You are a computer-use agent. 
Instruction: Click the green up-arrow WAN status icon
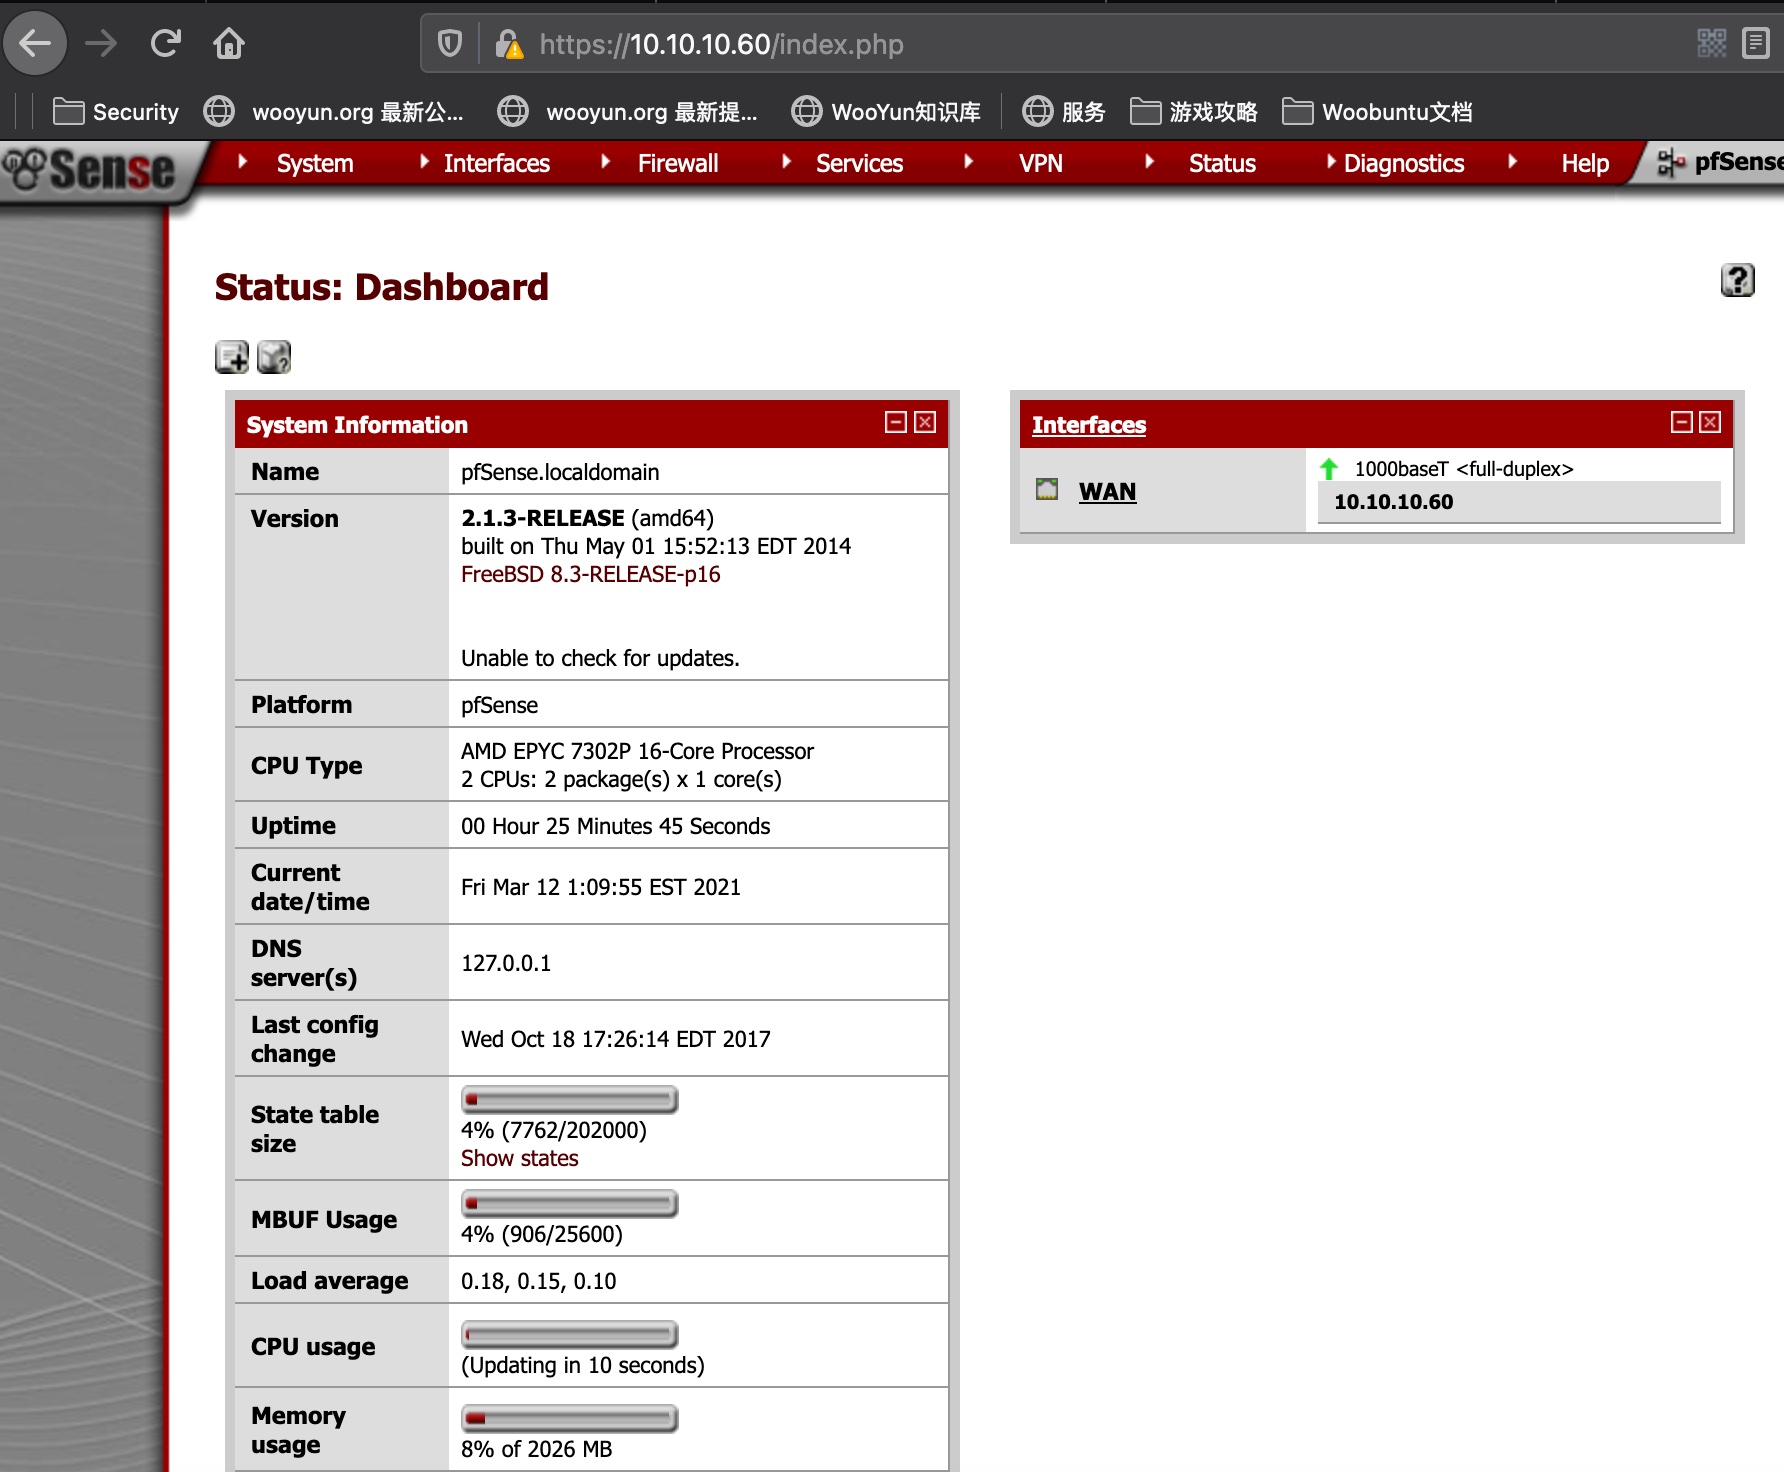[1329, 468]
